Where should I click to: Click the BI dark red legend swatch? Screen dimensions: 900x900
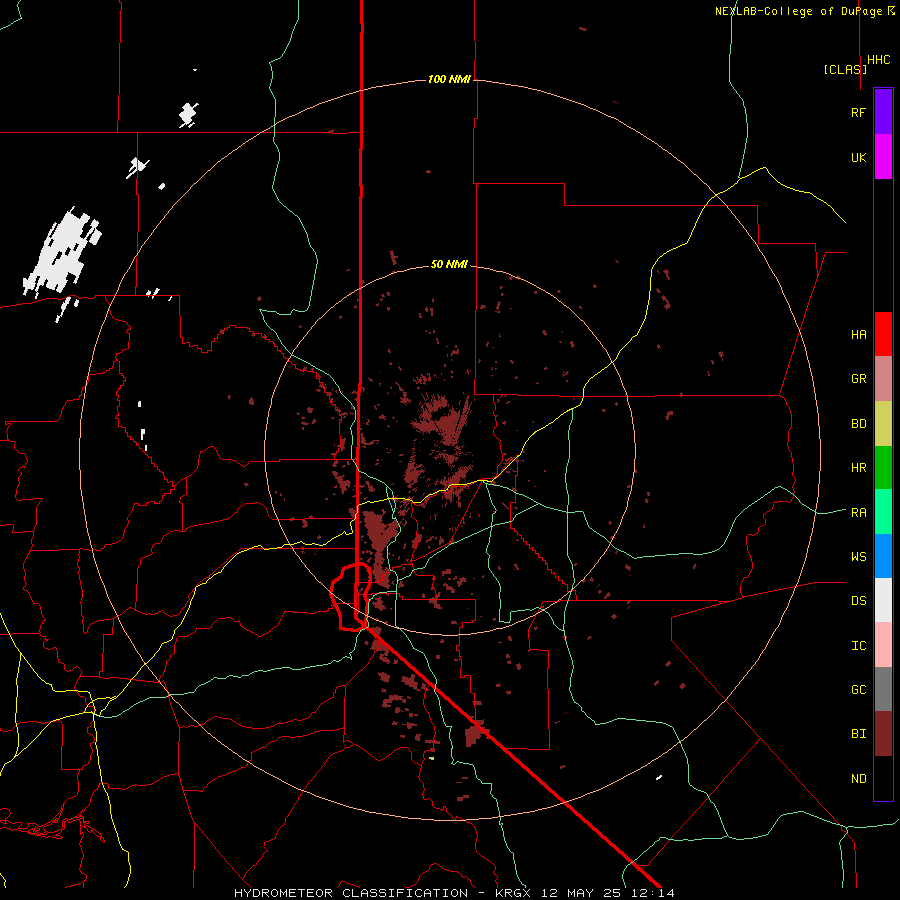pos(883,734)
